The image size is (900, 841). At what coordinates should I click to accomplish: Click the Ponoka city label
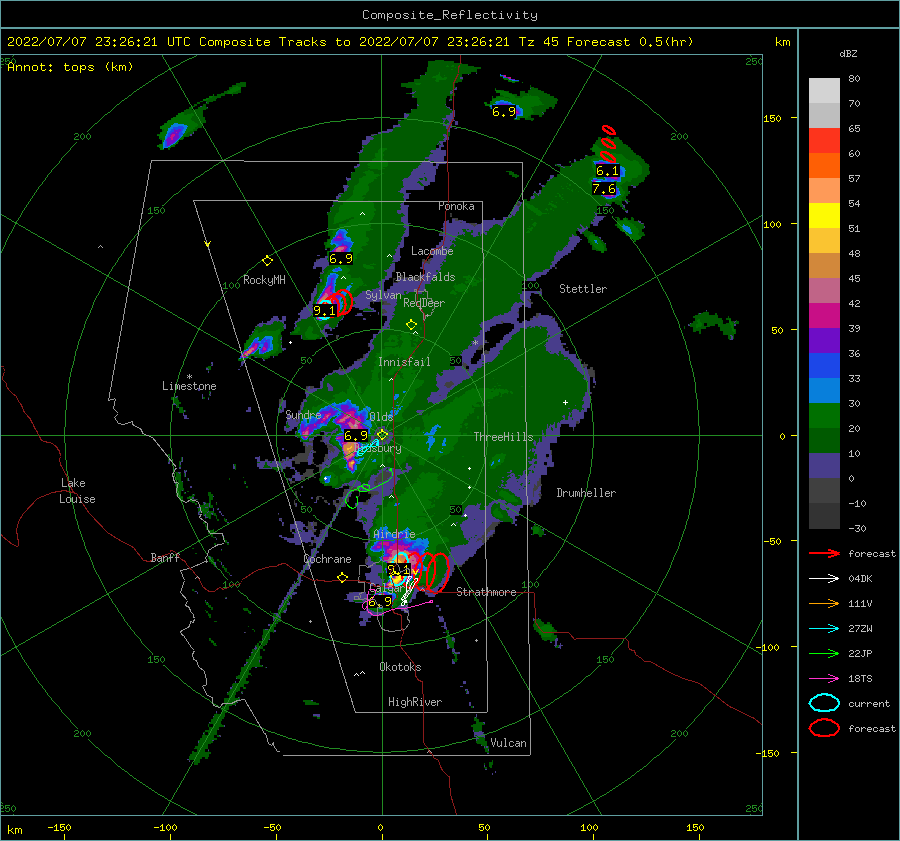coord(456,206)
